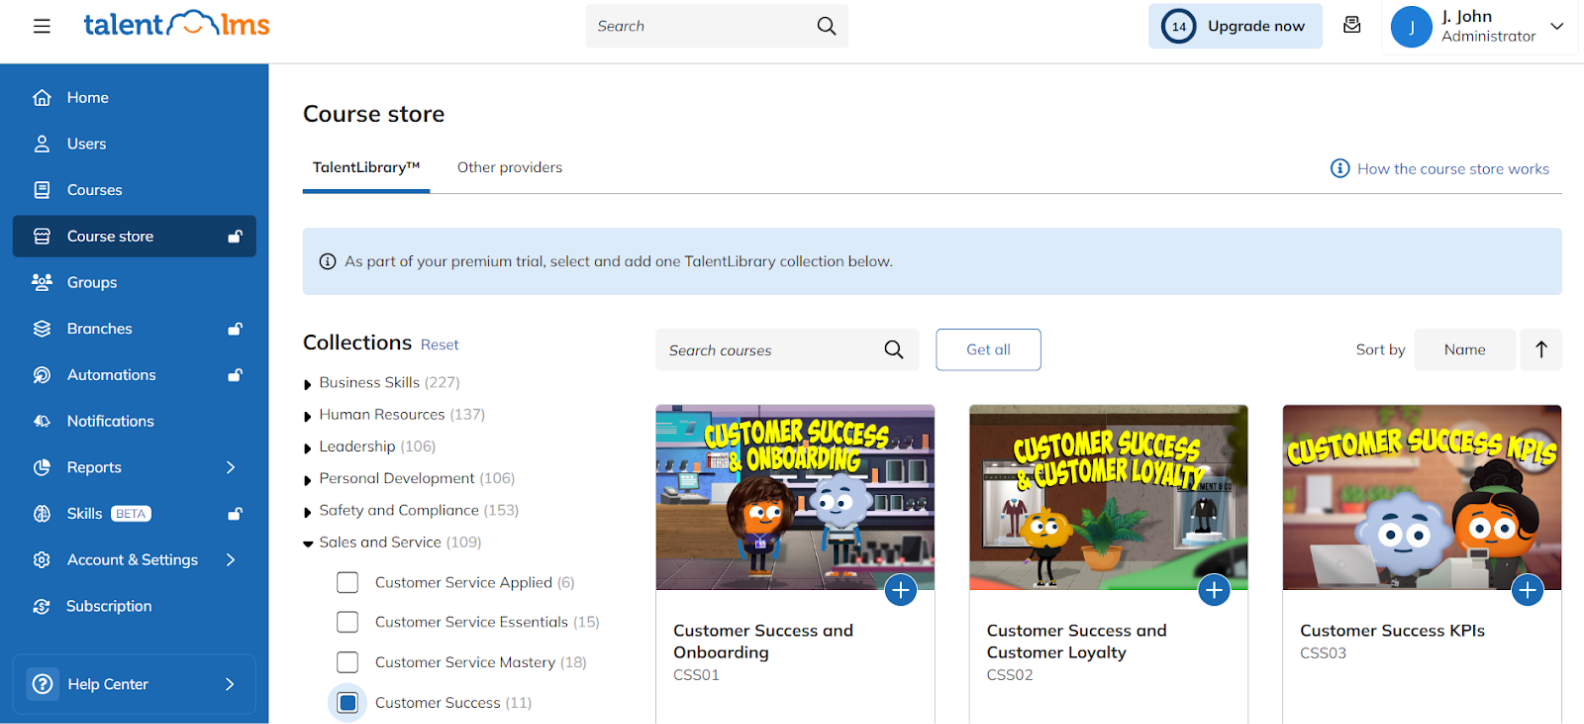Image resolution: width=1584 pixels, height=724 pixels.
Task: Click the Get all button
Action: tap(988, 349)
